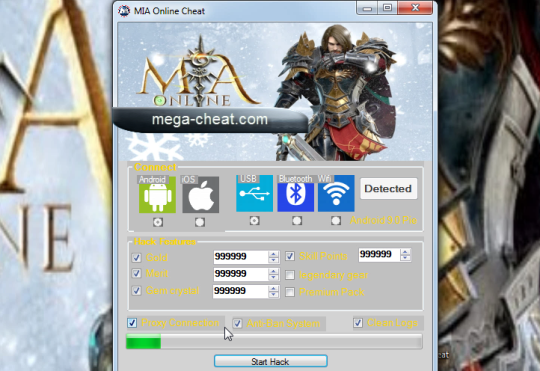
Task: Increase the Gem crystal value with up arrow
Action: (x=274, y=288)
